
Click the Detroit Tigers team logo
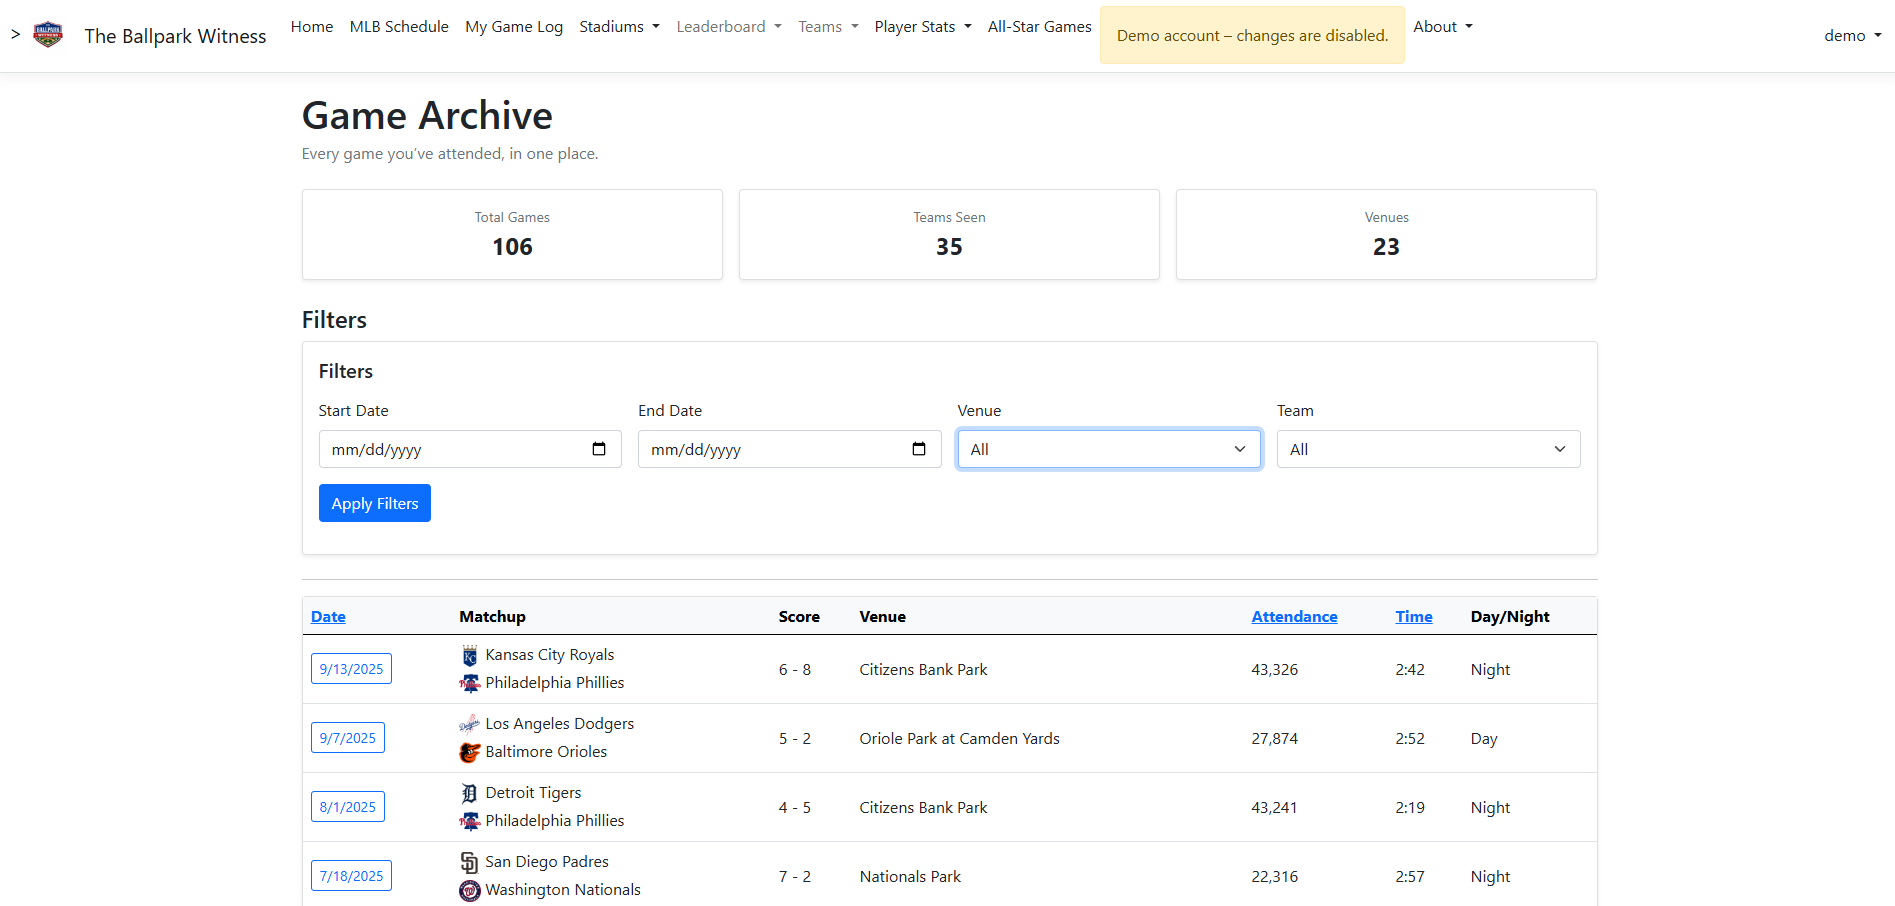pos(470,793)
